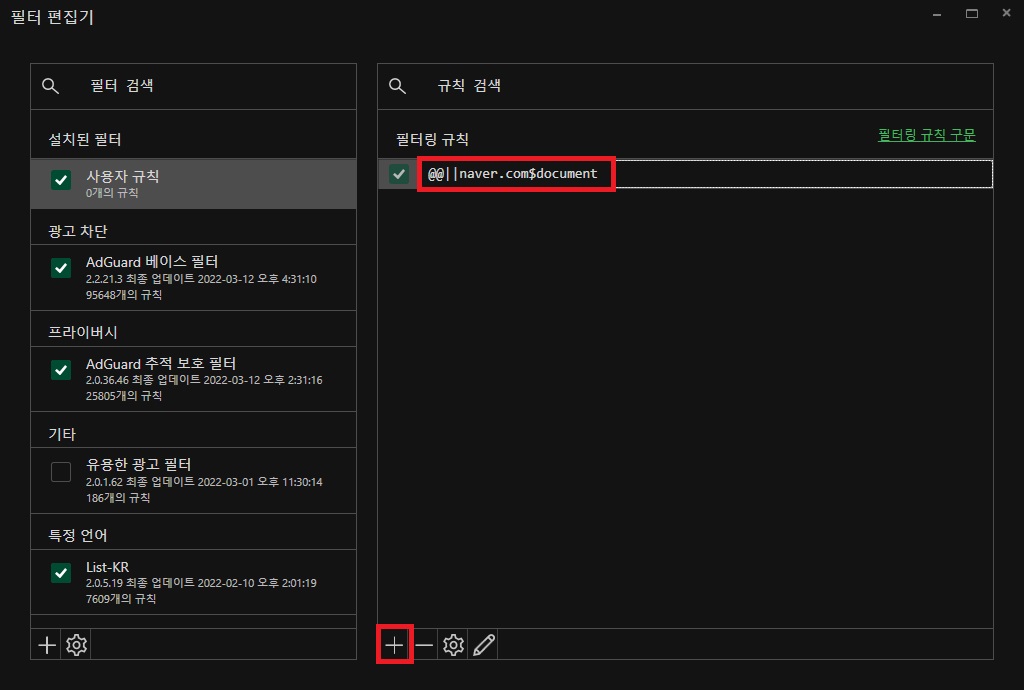
Task: Uncheck the AdGuard 베이스 필터 checkbox
Action: click(x=60, y=268)
